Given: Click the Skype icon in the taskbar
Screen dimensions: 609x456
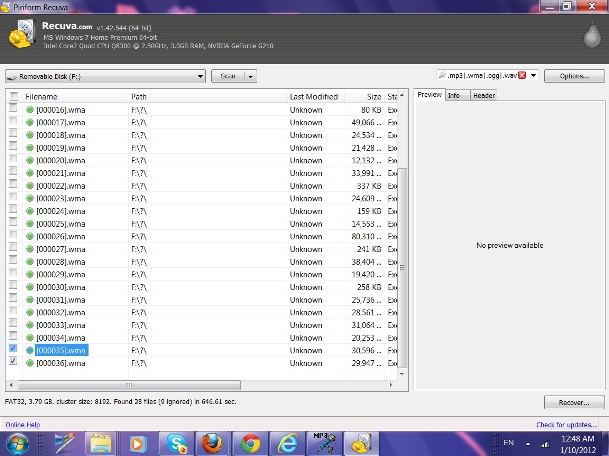Looking at the screenshot, I should pyautogui.click(x=178, y=441).
